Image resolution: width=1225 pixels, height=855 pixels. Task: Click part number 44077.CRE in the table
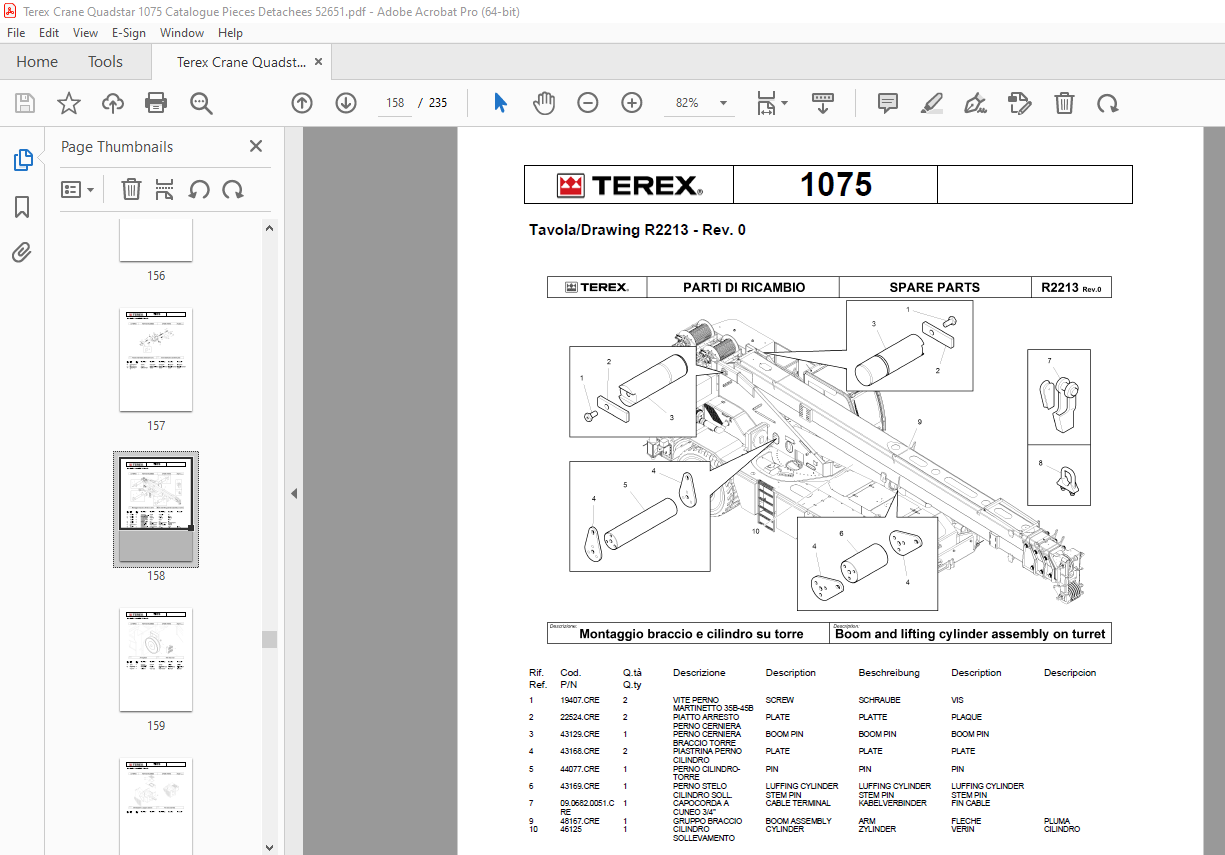[x=580, y=769]
